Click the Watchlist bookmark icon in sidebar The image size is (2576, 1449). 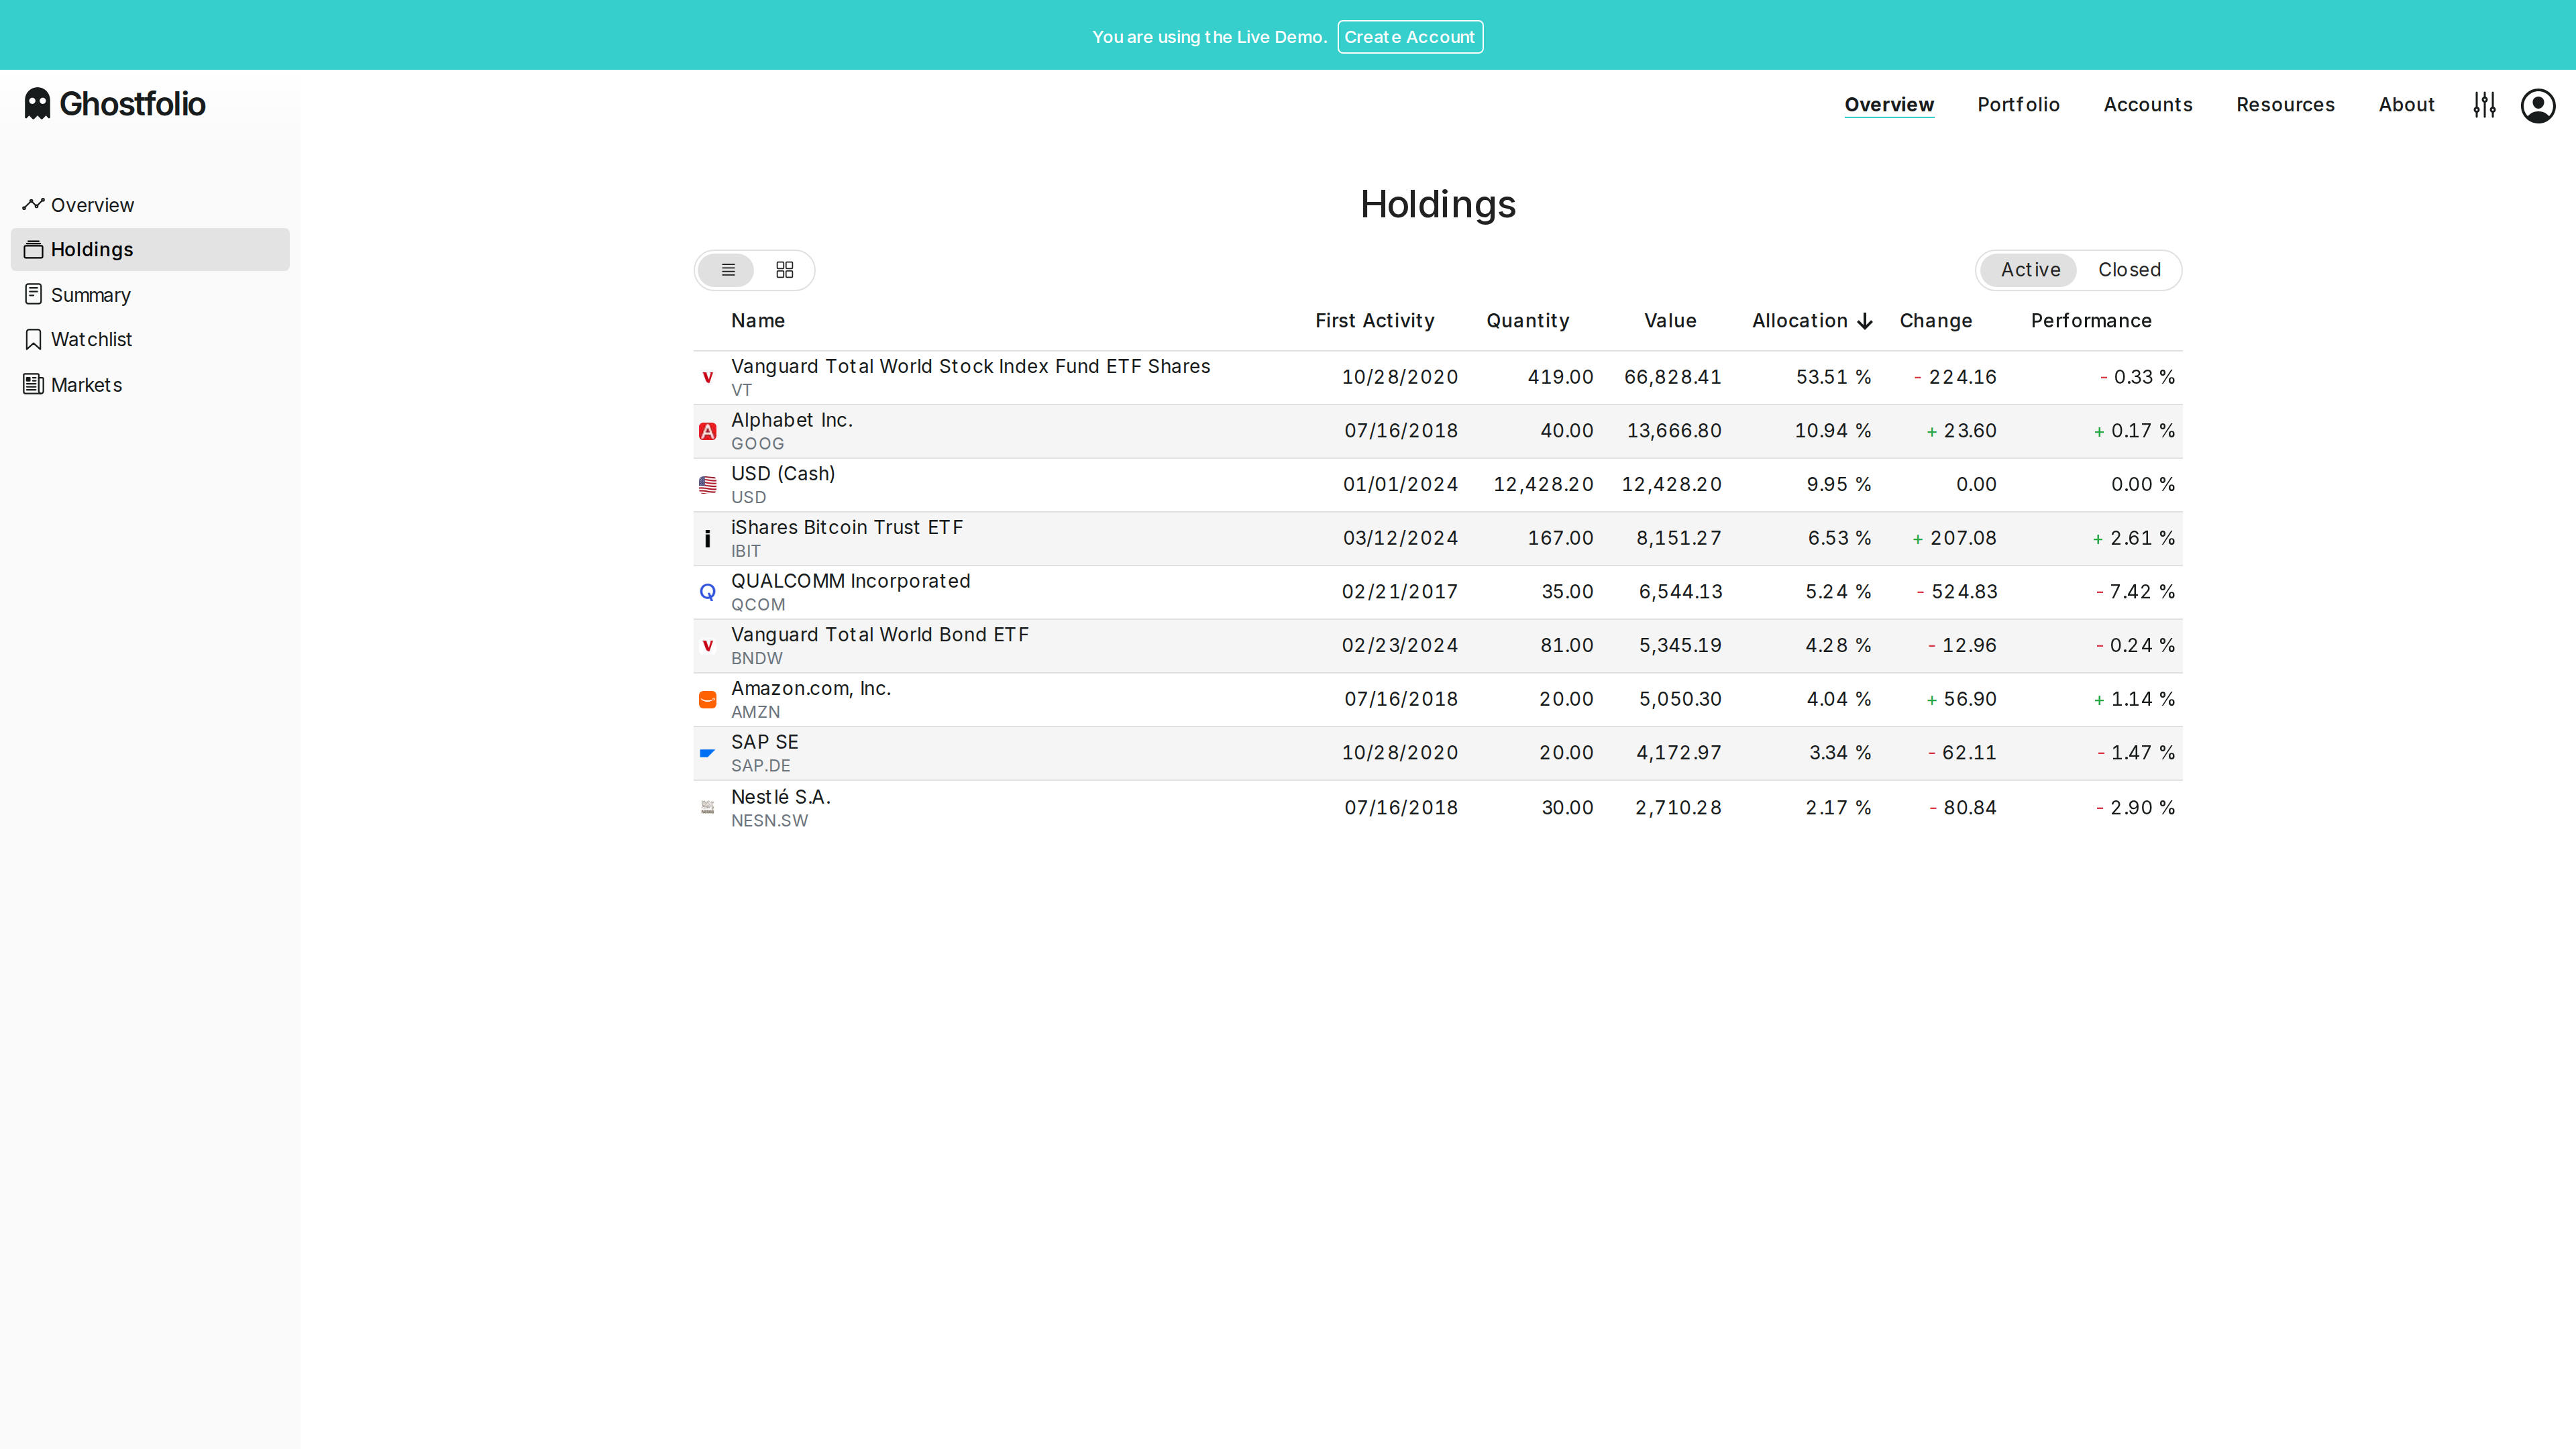(x=33, y=339)
